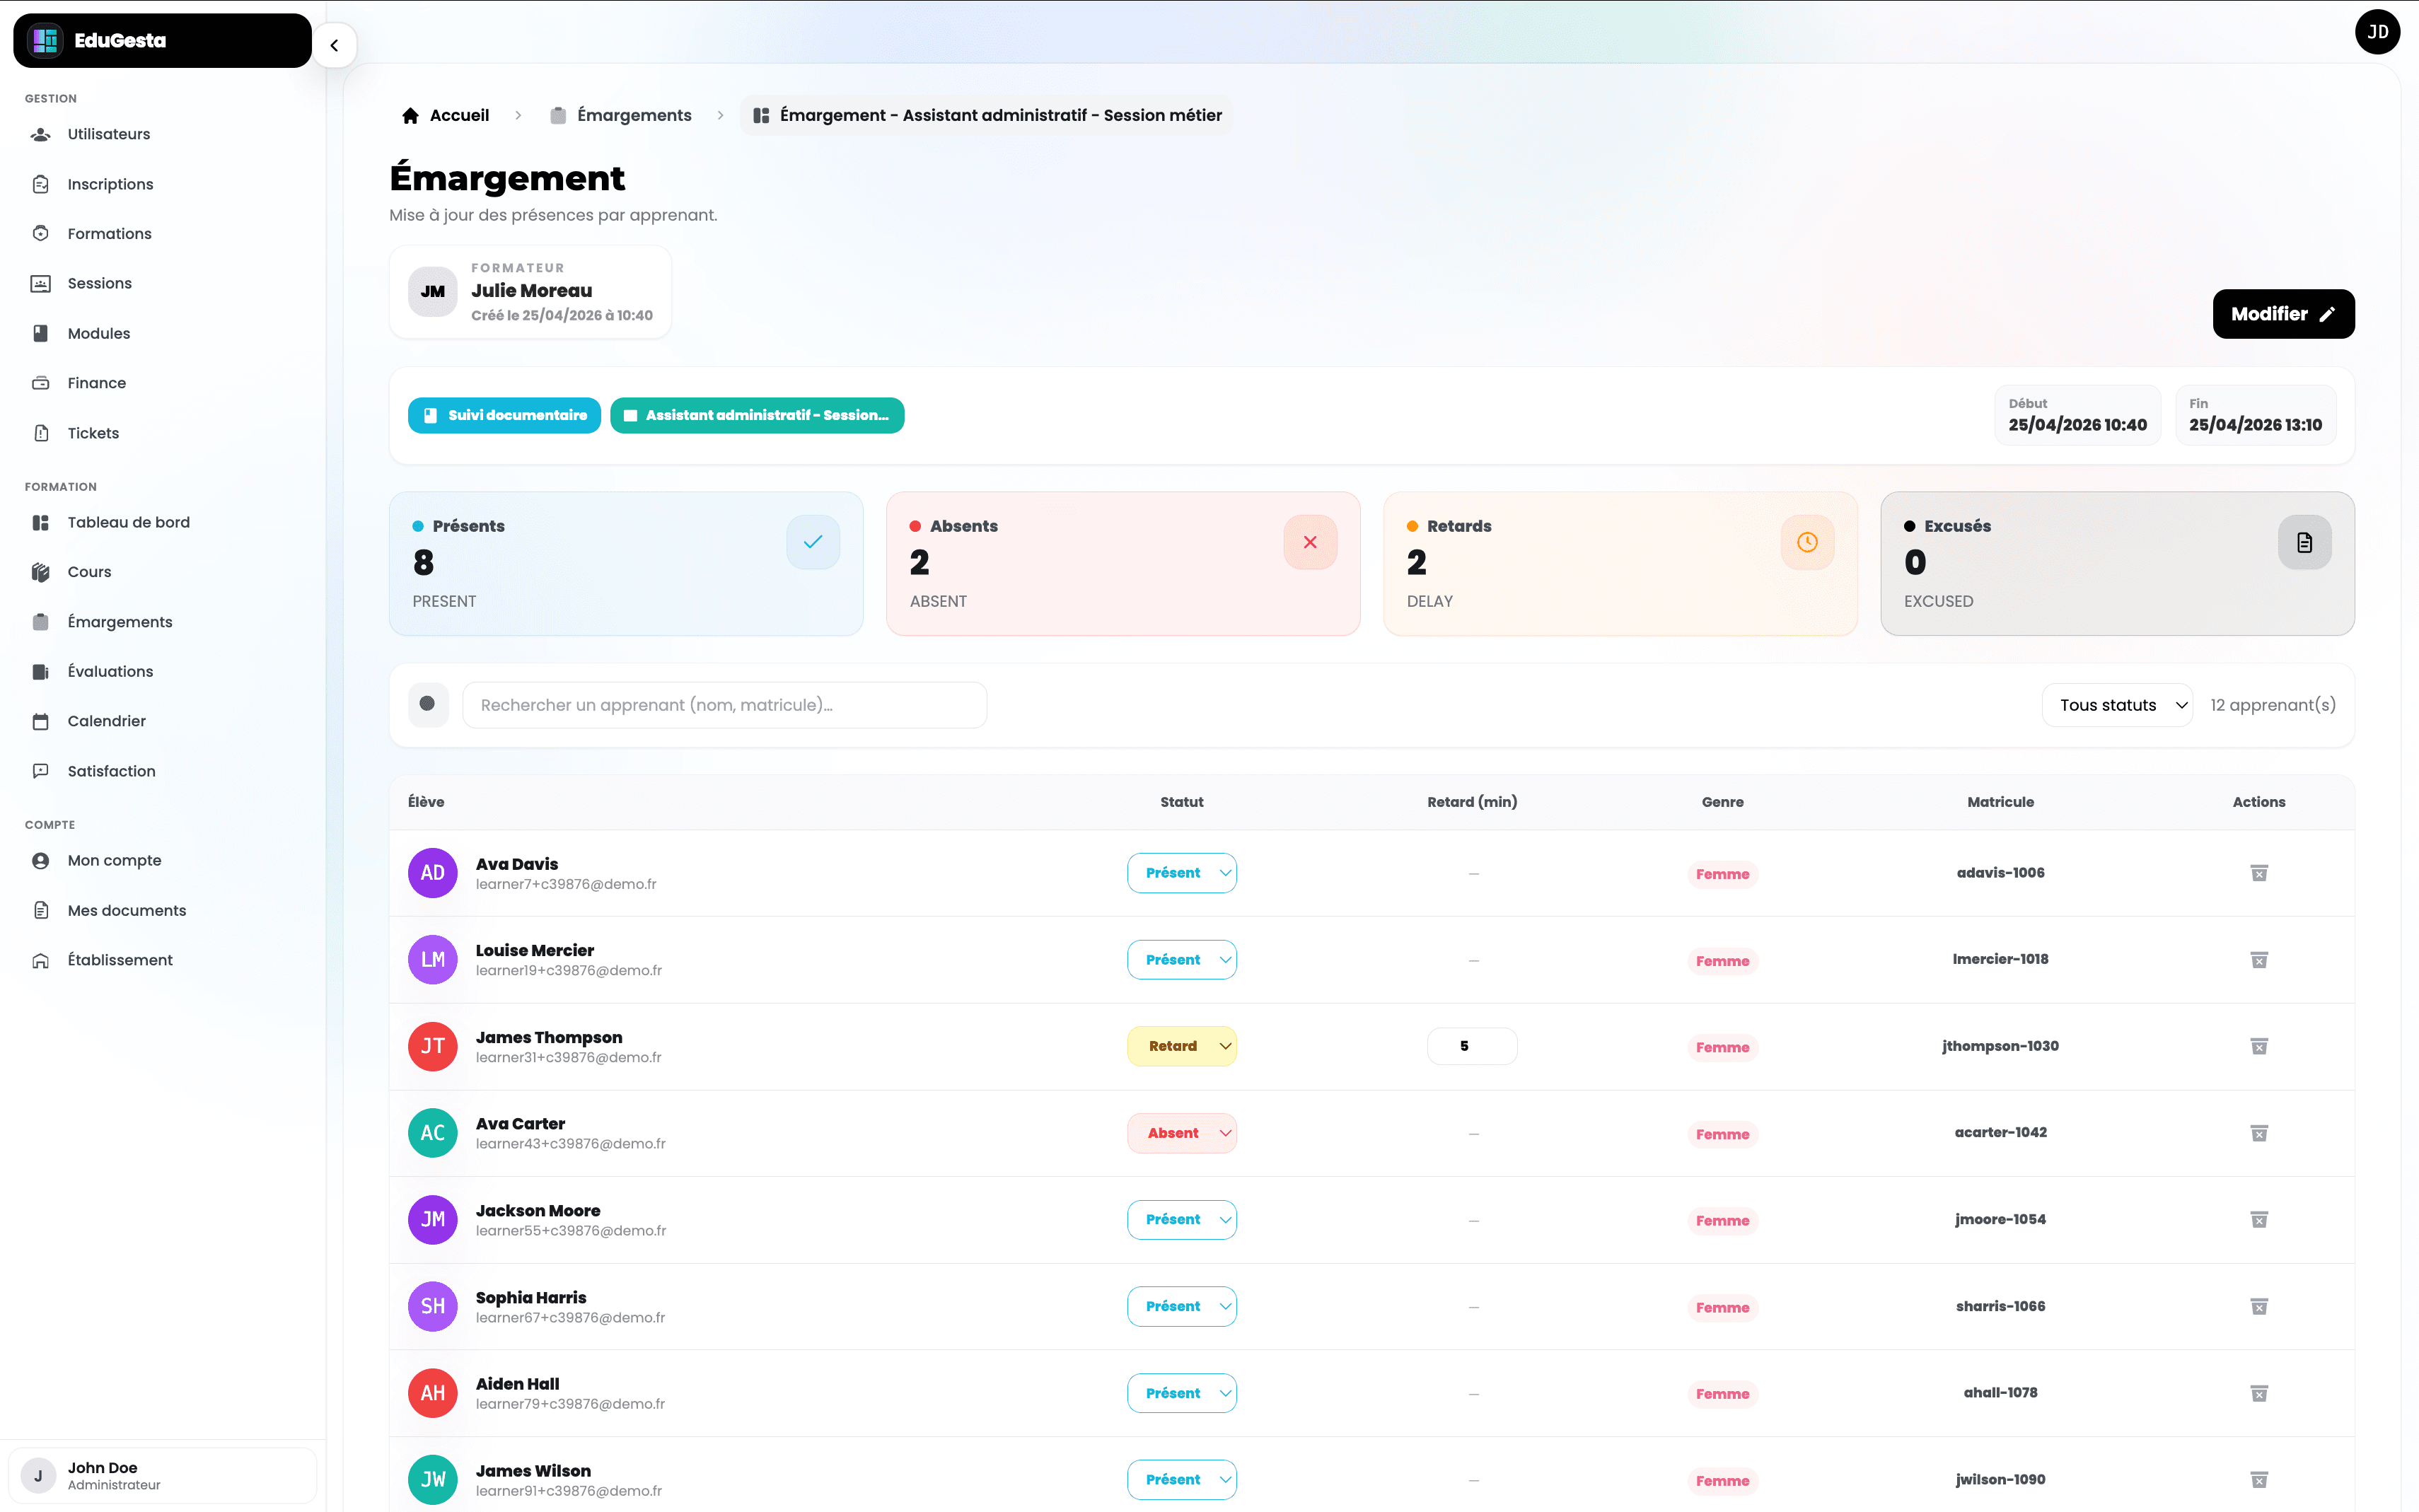The image size is (2419, 1512).
Task: Click the delete icon for James Thompson
Action: pos(2258,1046)
